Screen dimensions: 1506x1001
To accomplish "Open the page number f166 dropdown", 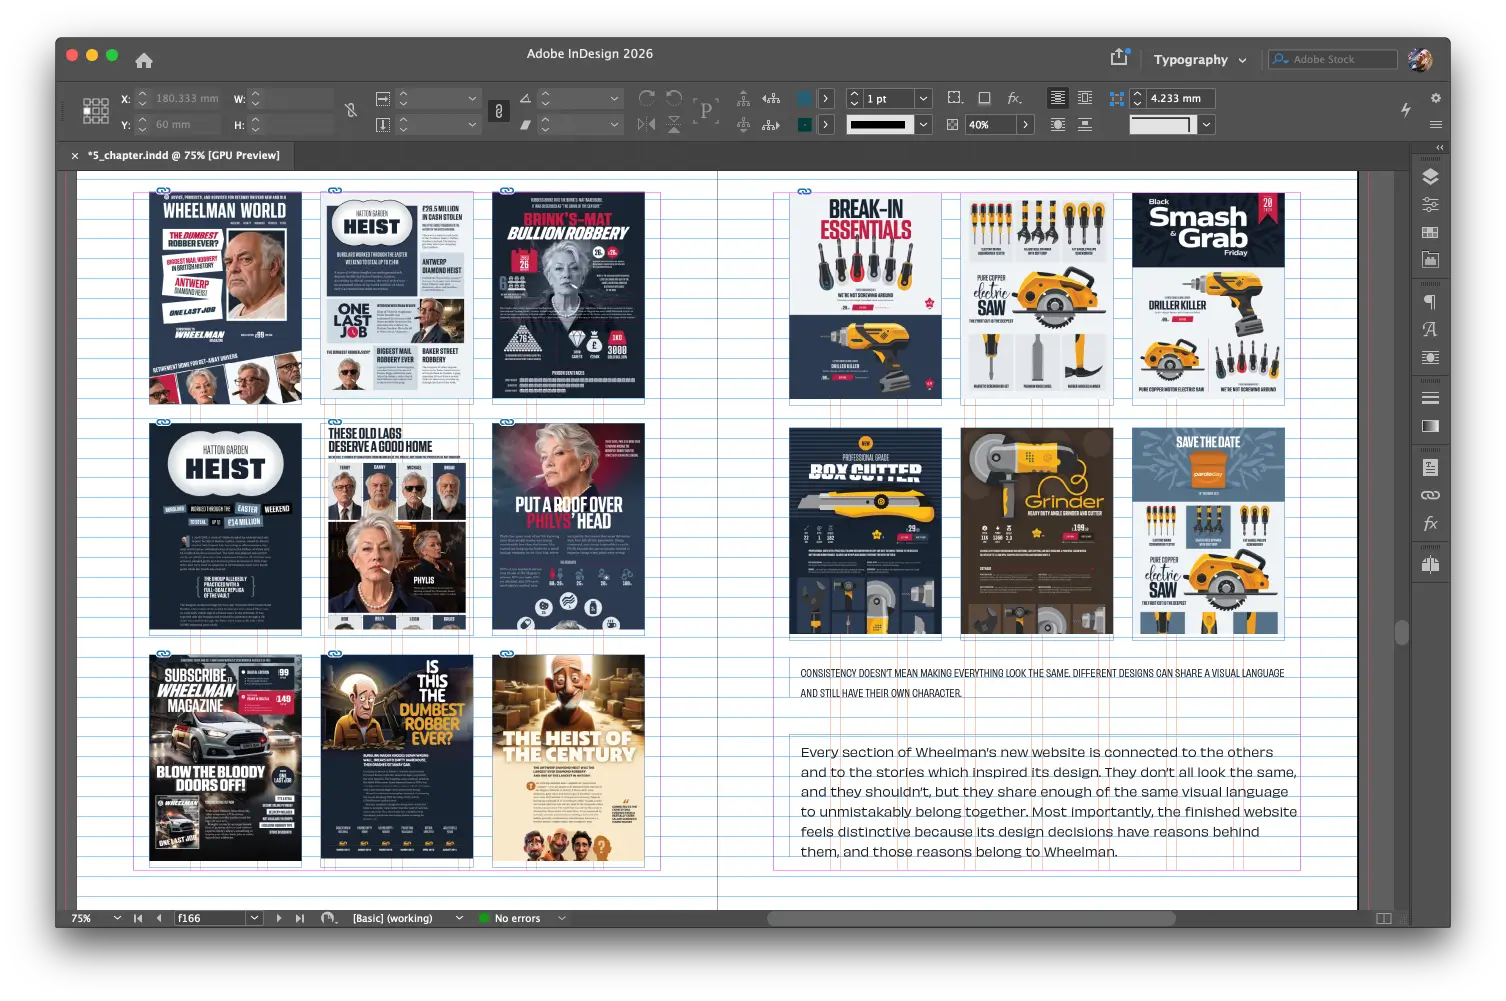I will pyautogui.click(x=254, y=918).
